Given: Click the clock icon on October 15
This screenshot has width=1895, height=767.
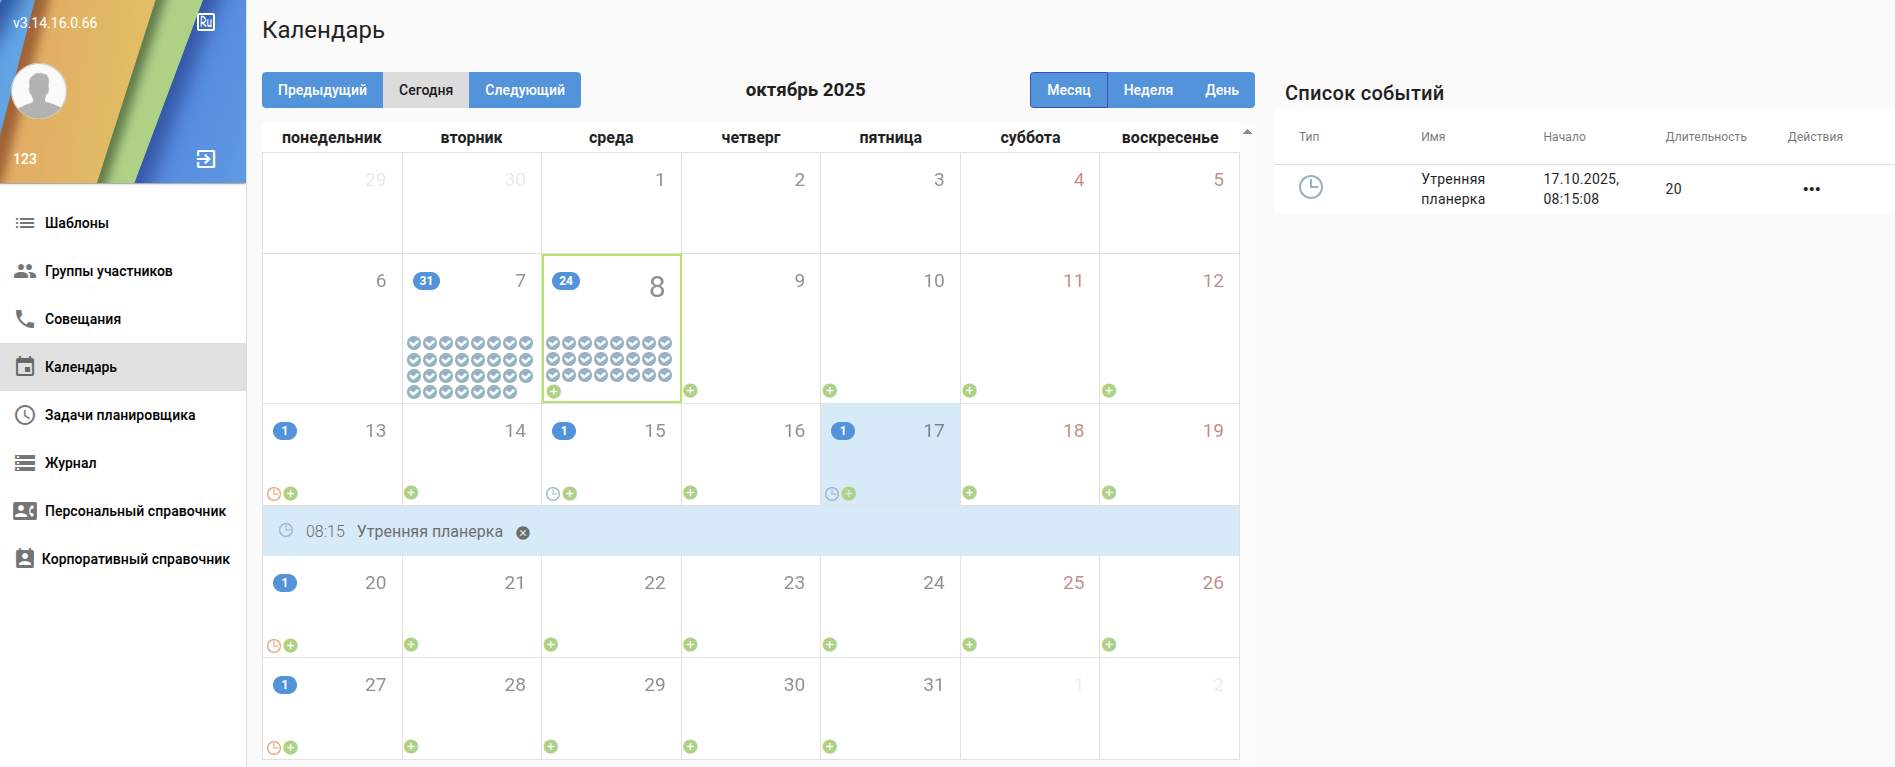Looking at the screenshot, I should point(553,494).
